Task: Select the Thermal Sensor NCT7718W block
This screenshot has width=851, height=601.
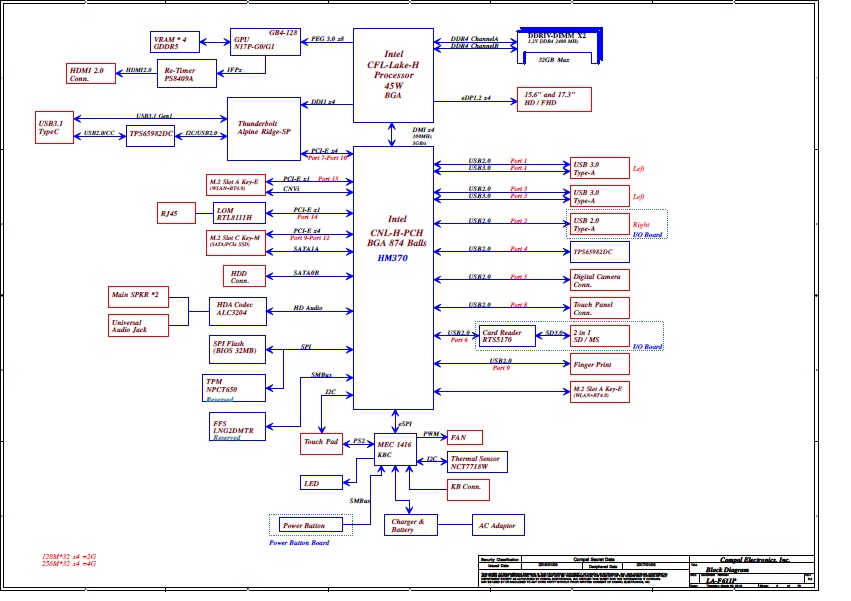Action: coord(477,462)
